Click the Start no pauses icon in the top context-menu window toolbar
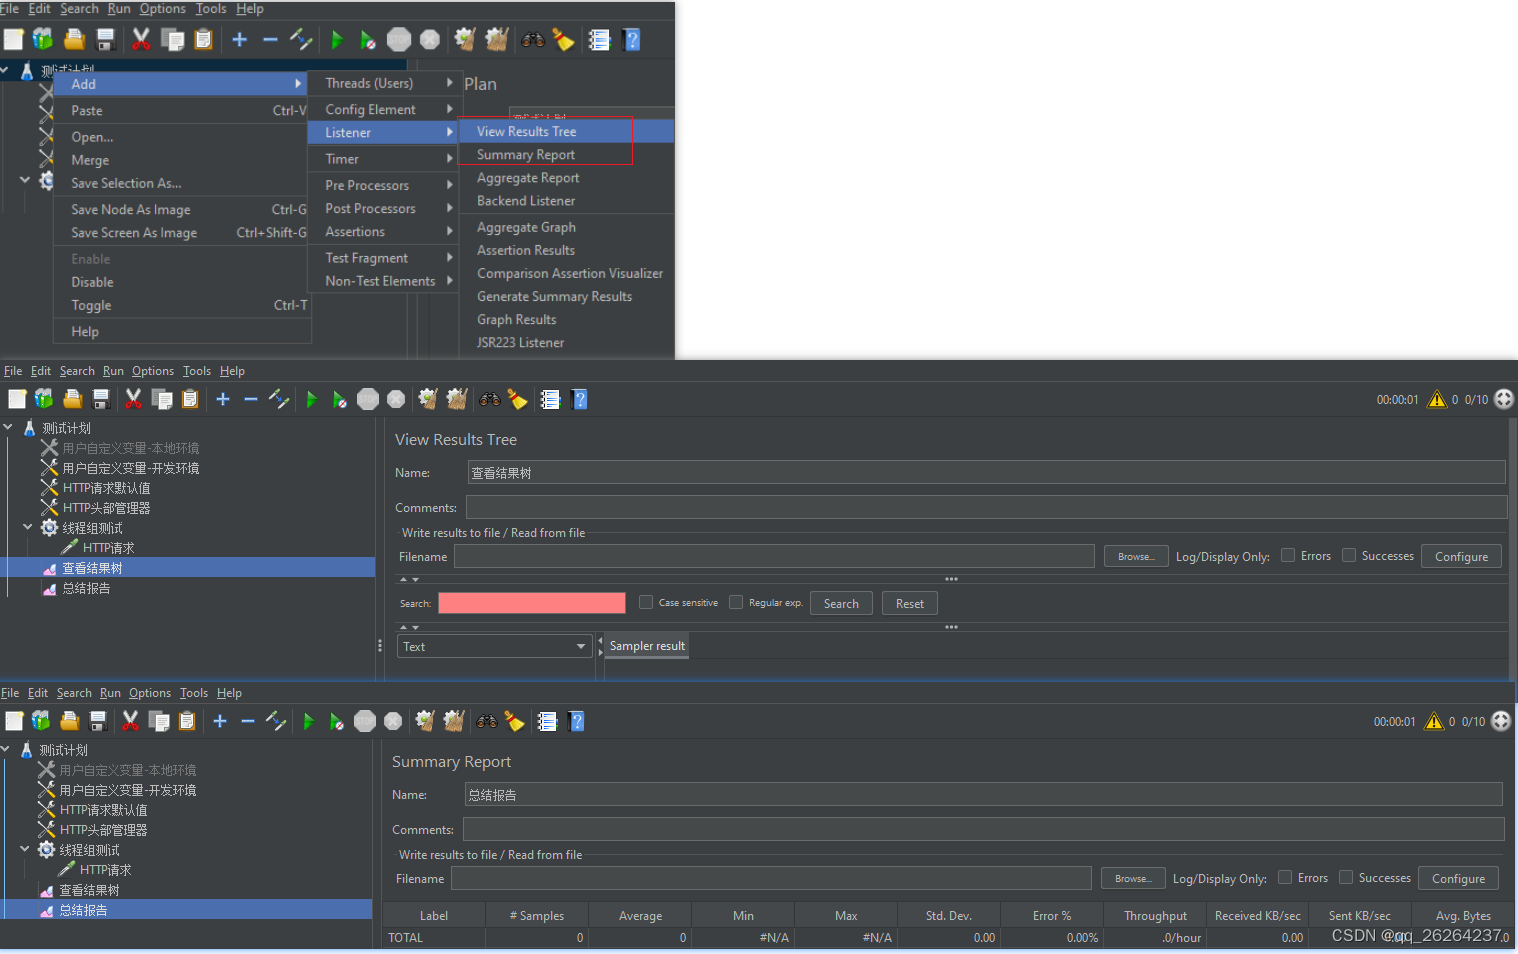 pyautogui.click(x=367, y=40)
